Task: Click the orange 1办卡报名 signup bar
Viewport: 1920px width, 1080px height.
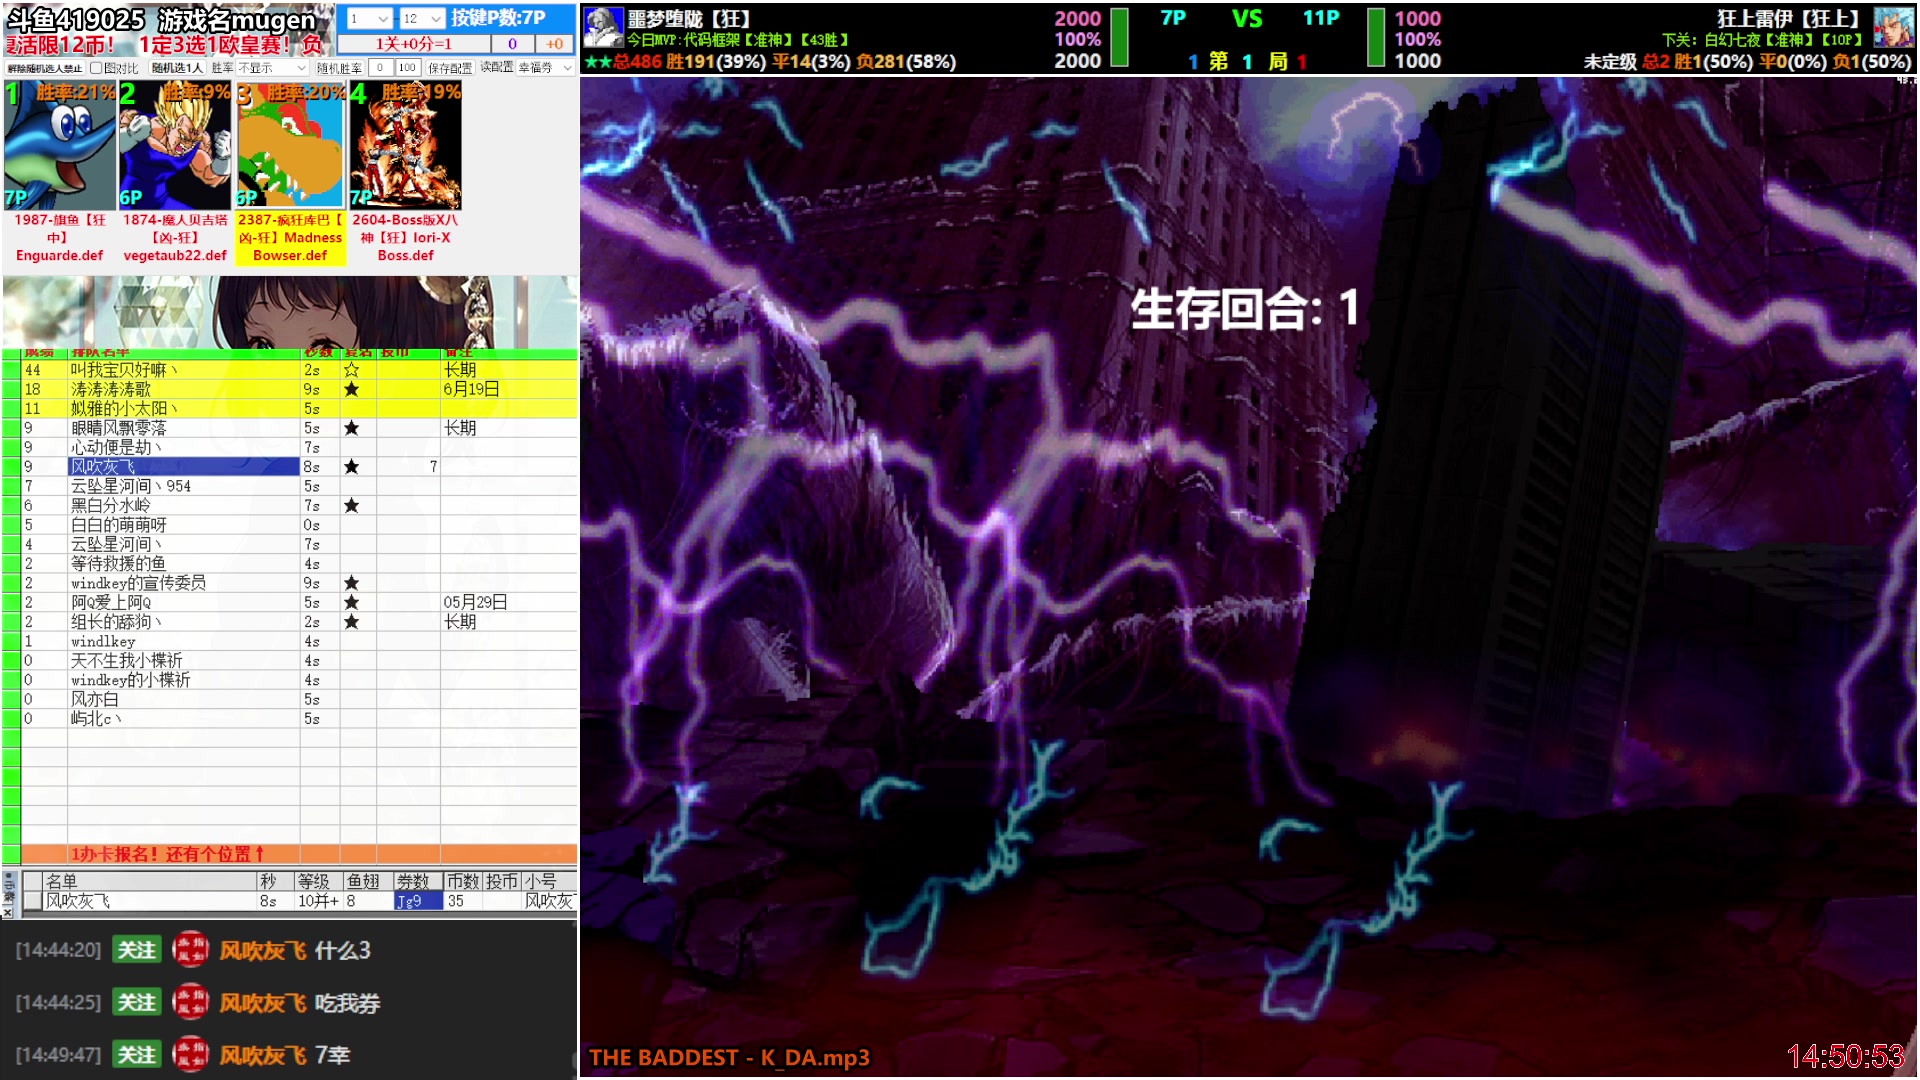Action: pos(299,854)
